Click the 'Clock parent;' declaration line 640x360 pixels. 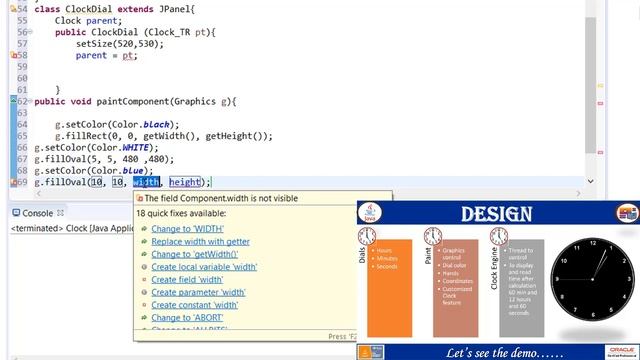89,20
